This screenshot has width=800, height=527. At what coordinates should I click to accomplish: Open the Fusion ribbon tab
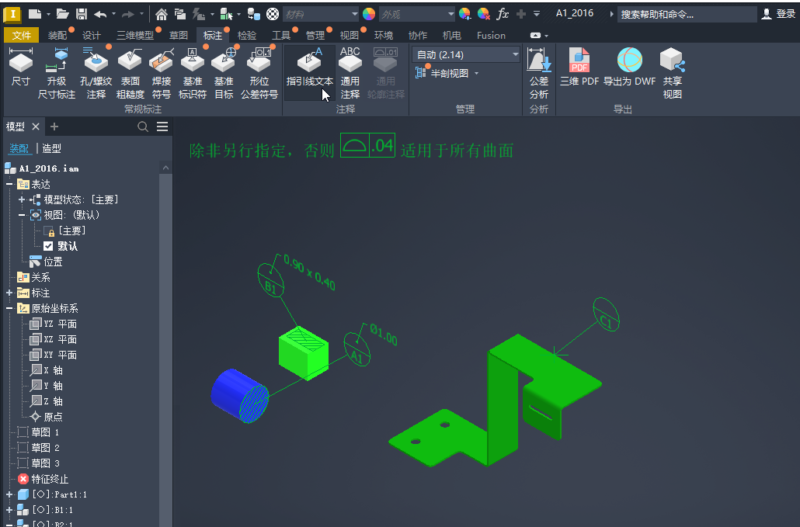pos(491,35)
